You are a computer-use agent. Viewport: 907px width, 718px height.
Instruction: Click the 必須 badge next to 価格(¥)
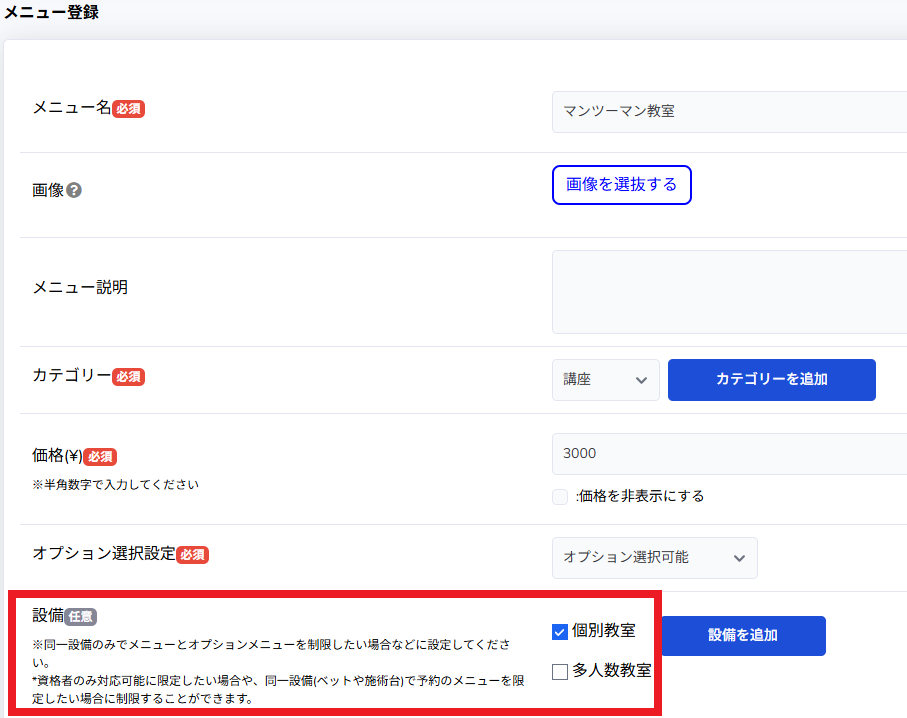[100, 456]
